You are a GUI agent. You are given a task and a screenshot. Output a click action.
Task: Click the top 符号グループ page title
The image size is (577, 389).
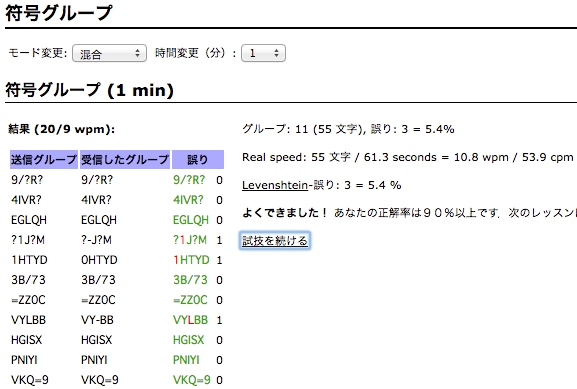(59, 13)
